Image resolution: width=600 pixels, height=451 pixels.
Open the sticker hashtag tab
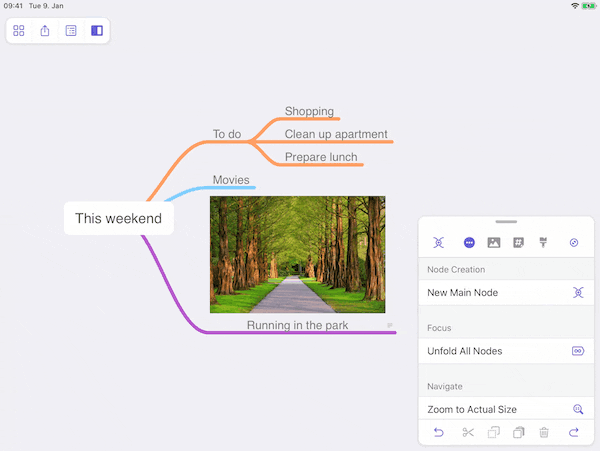pyautogui.click(x=518, y=243)
